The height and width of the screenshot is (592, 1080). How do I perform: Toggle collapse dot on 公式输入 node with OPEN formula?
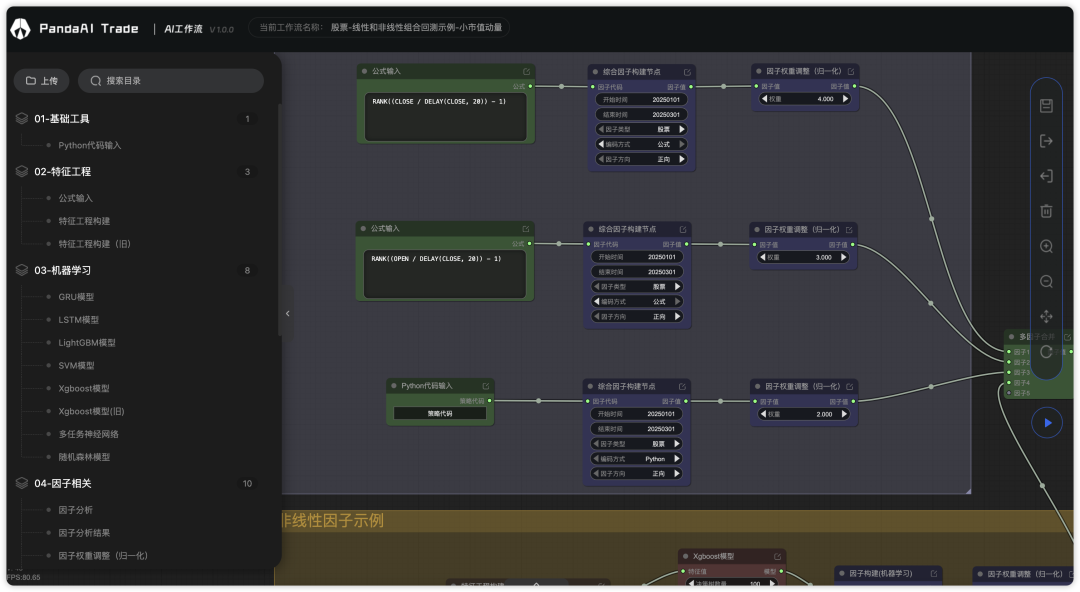(364, 229)
